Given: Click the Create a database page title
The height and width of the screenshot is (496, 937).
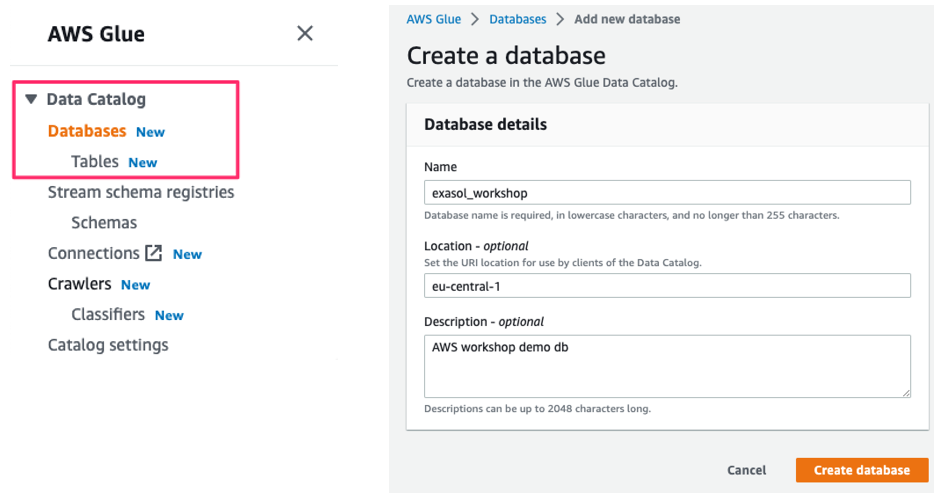Looking at the screenshot, I should click(x=506, y=56).
